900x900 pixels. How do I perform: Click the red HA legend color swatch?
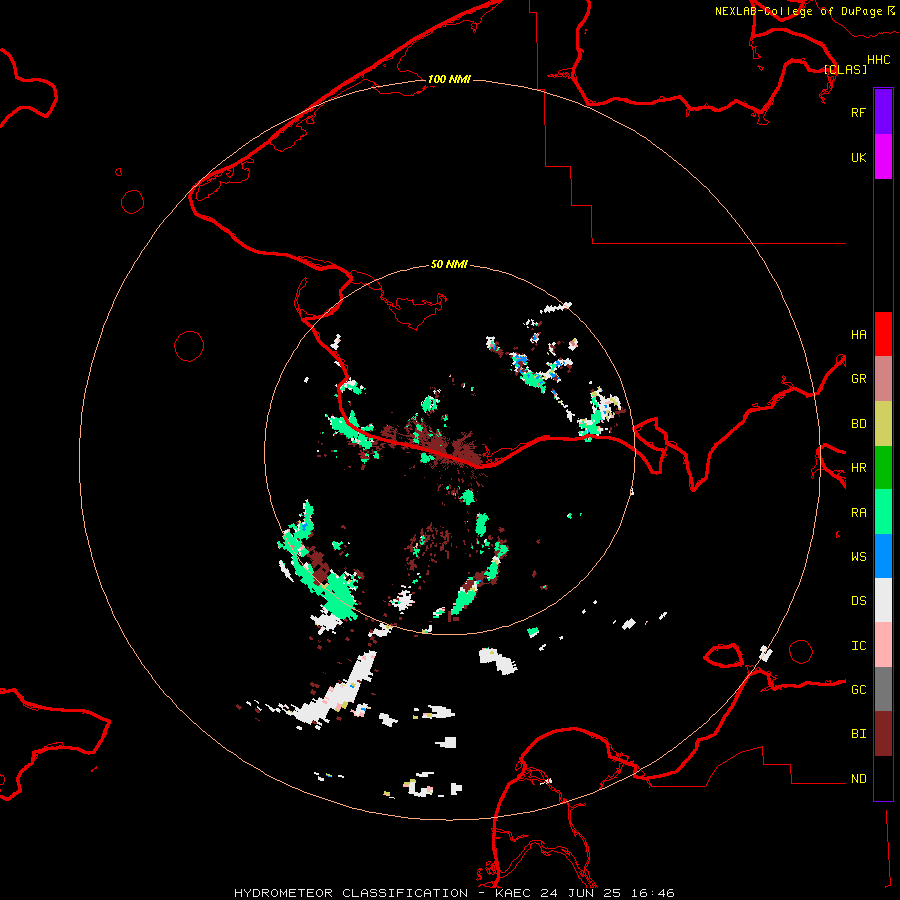tap(883, 334)
